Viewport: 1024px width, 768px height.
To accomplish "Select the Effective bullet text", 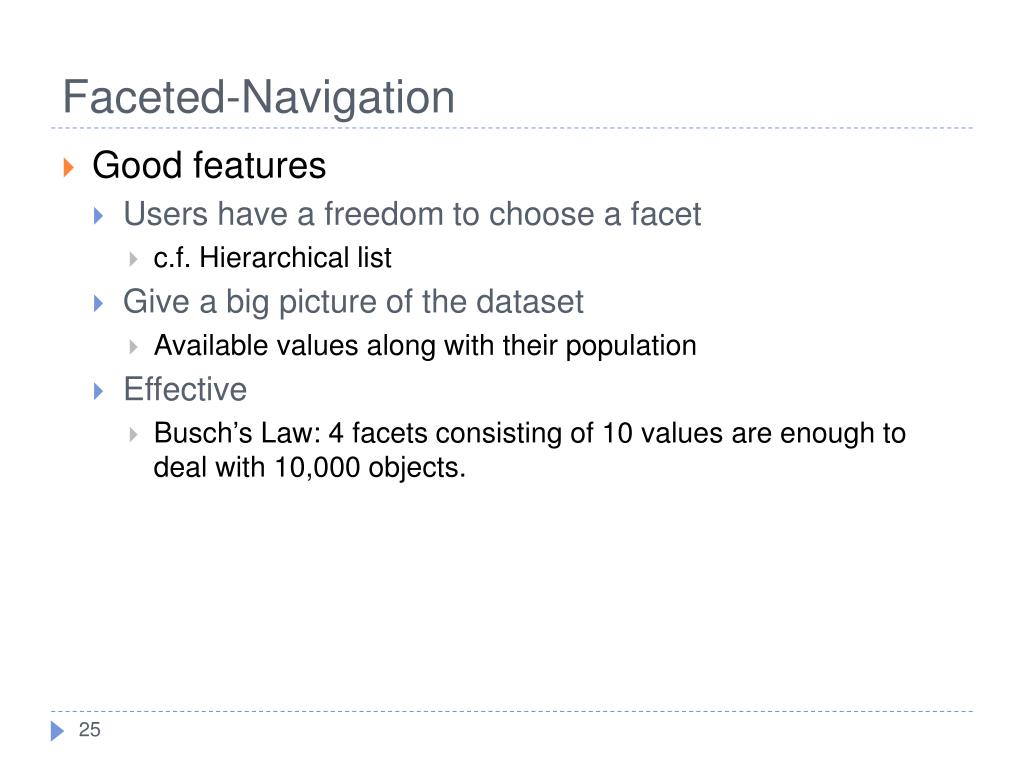I will point(185,390).
